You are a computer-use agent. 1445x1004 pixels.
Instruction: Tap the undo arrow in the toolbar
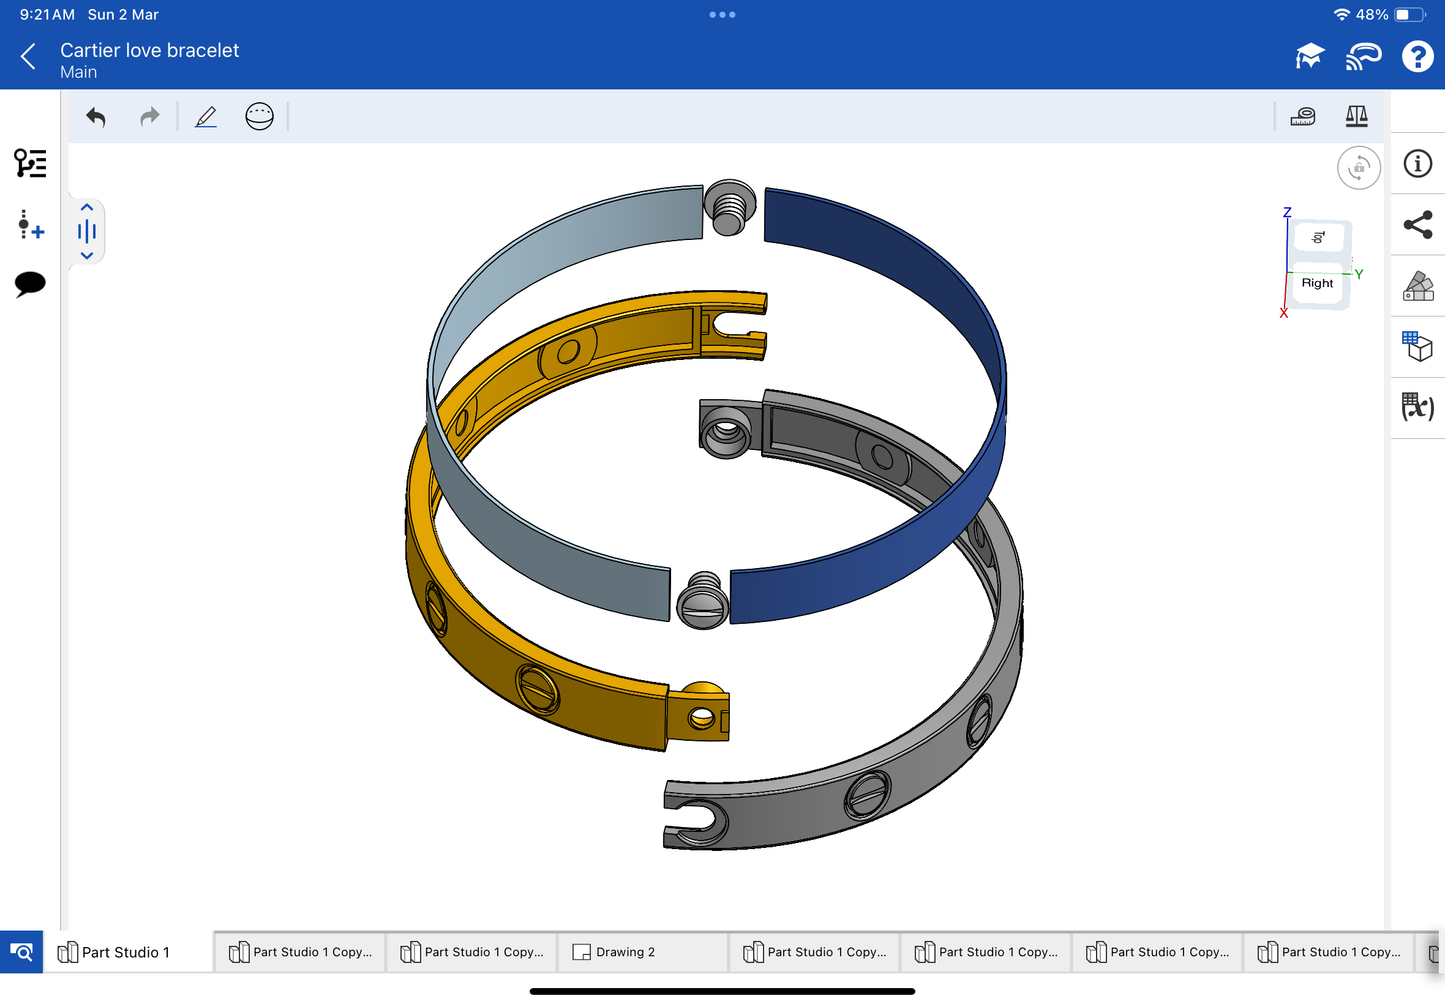pos(96,117)
